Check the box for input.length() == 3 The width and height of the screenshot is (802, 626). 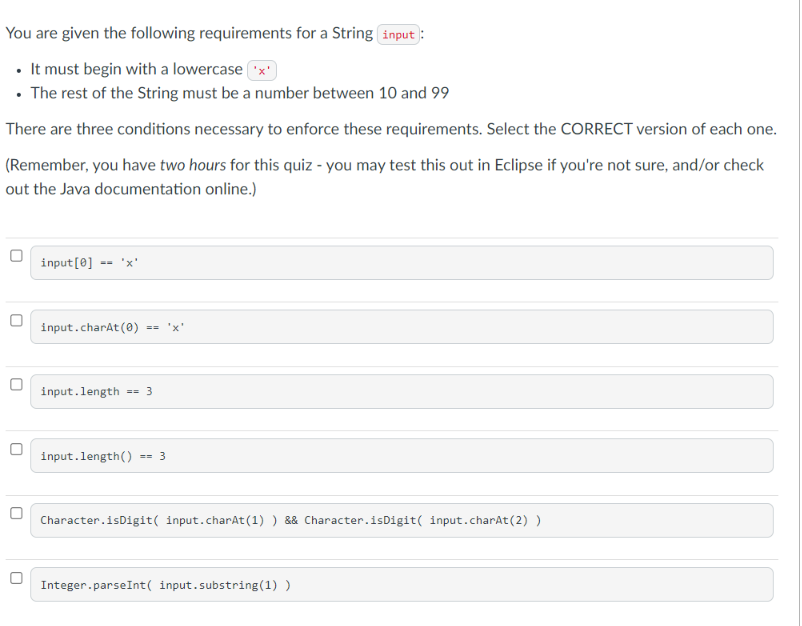click(15, 448)
